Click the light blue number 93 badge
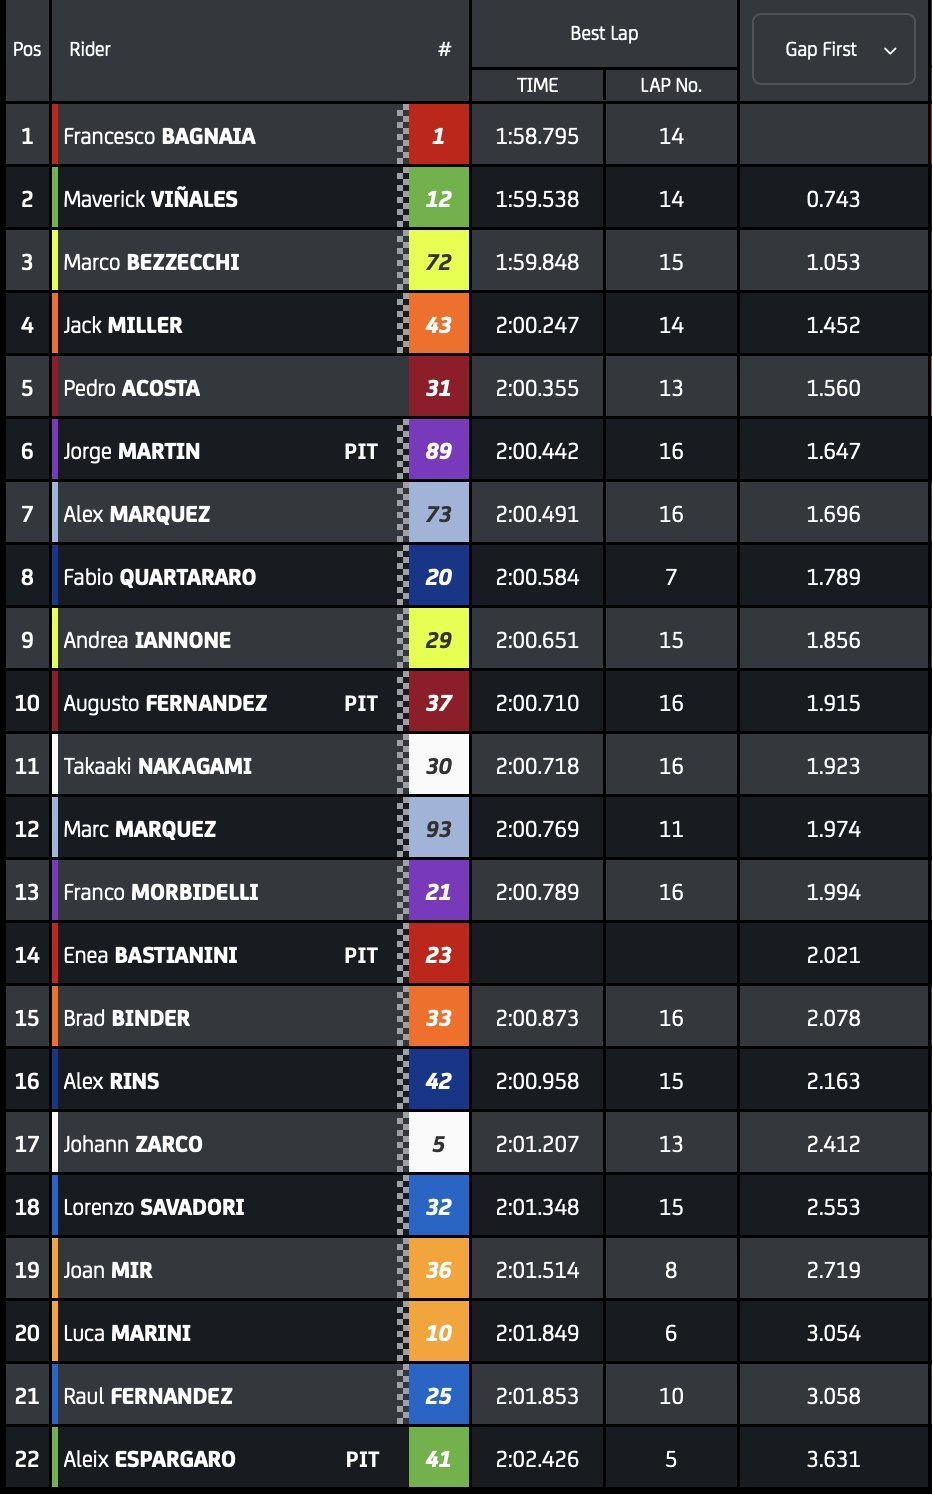The image size is (932, 1494). click(438, 829)
